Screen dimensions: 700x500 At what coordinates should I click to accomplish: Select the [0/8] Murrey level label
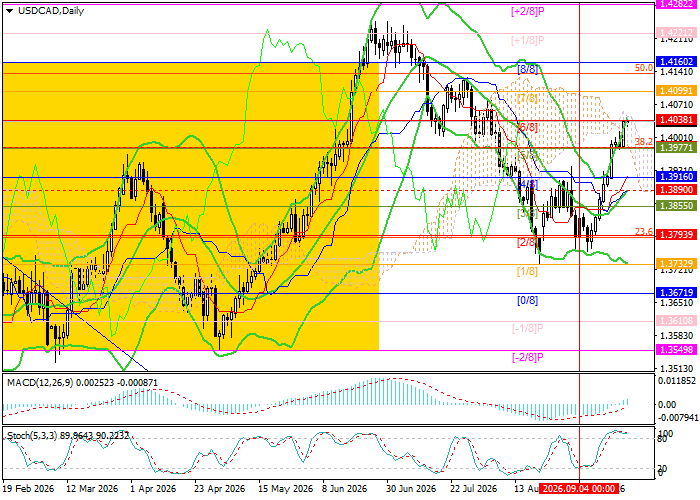(527, 300)
